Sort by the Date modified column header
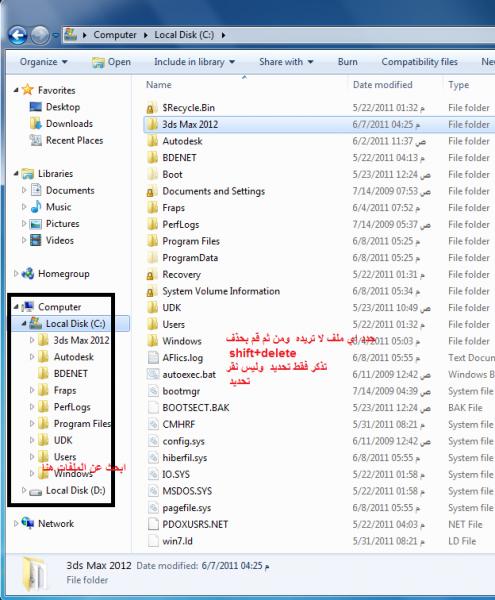The width and height of the screenshot is (495, 600). 383,85
